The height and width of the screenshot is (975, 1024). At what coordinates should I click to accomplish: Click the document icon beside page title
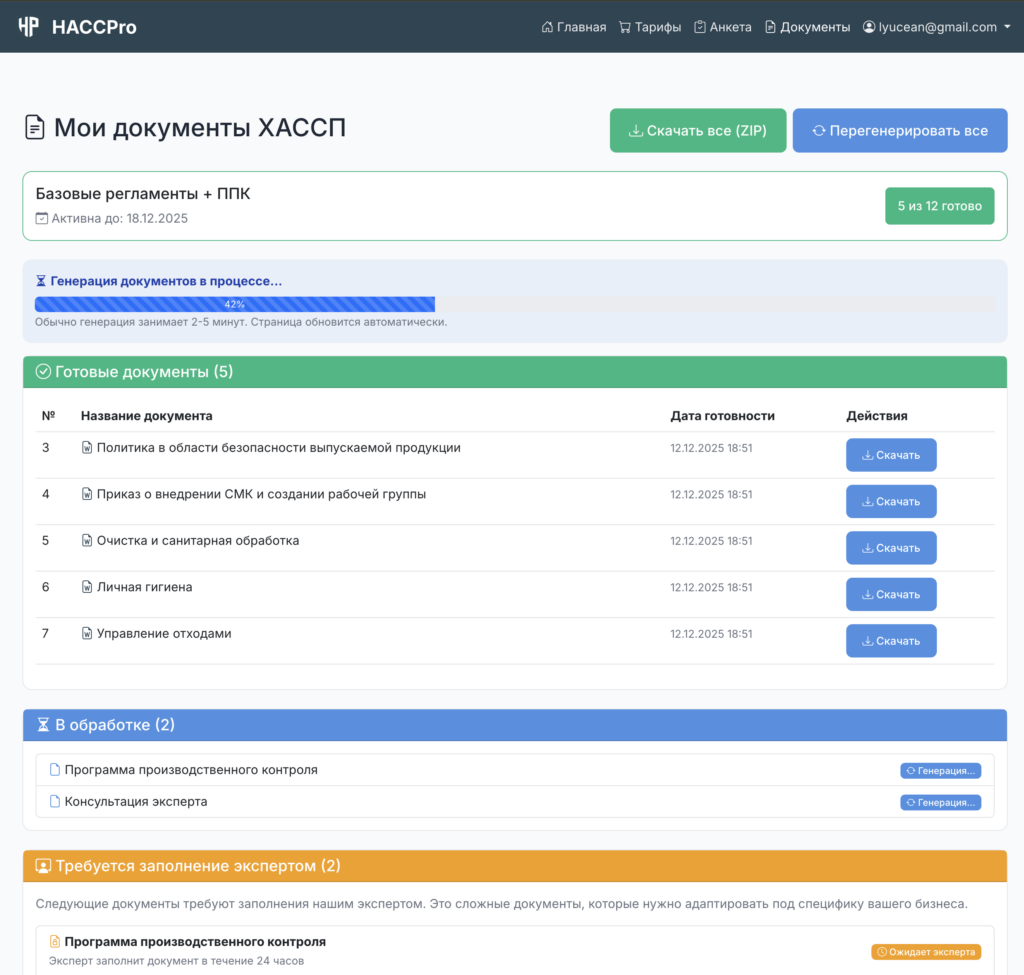point(35,128)
